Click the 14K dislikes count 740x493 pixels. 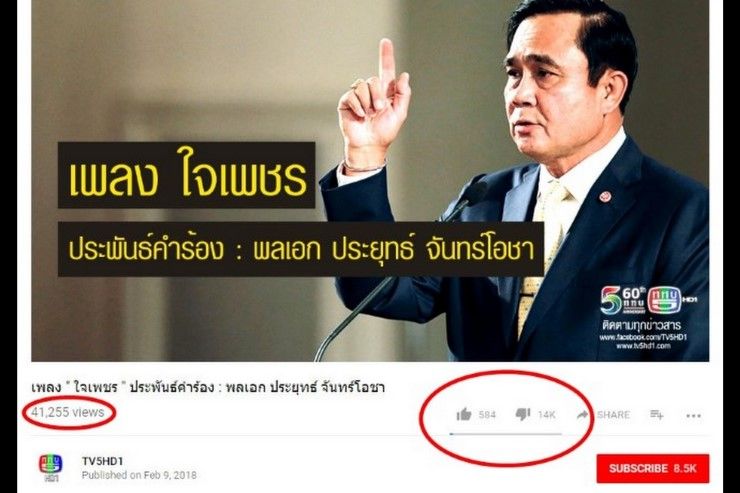point(546,415)
